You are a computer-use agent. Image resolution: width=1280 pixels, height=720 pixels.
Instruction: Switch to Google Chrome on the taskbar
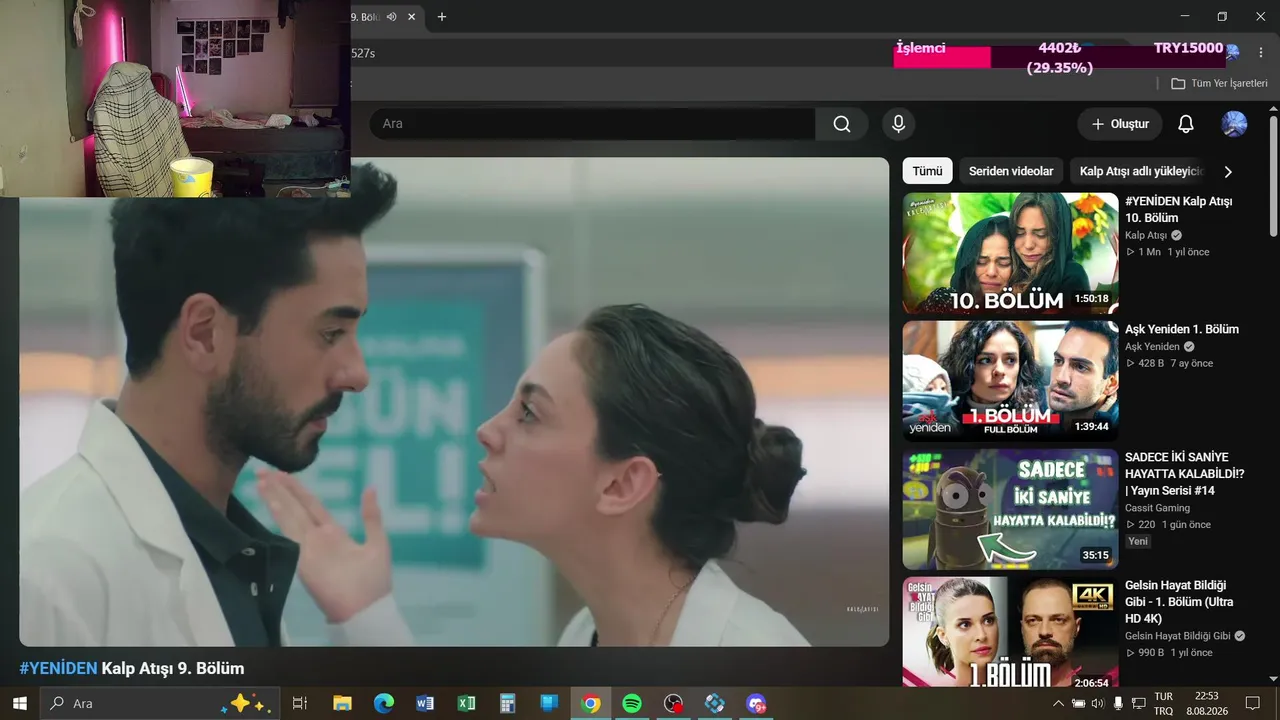pyautogui.click(x=591, y=703)
